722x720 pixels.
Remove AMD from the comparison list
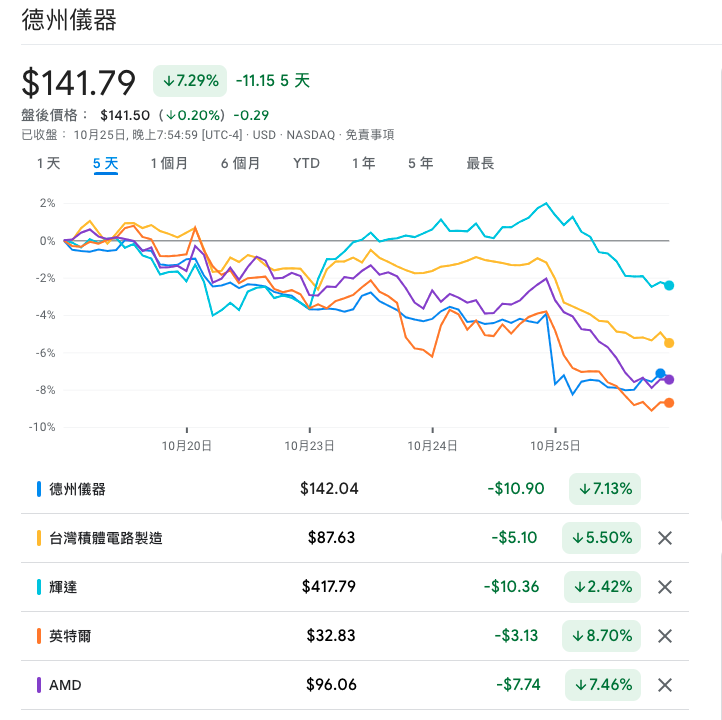tap(664, 685)
